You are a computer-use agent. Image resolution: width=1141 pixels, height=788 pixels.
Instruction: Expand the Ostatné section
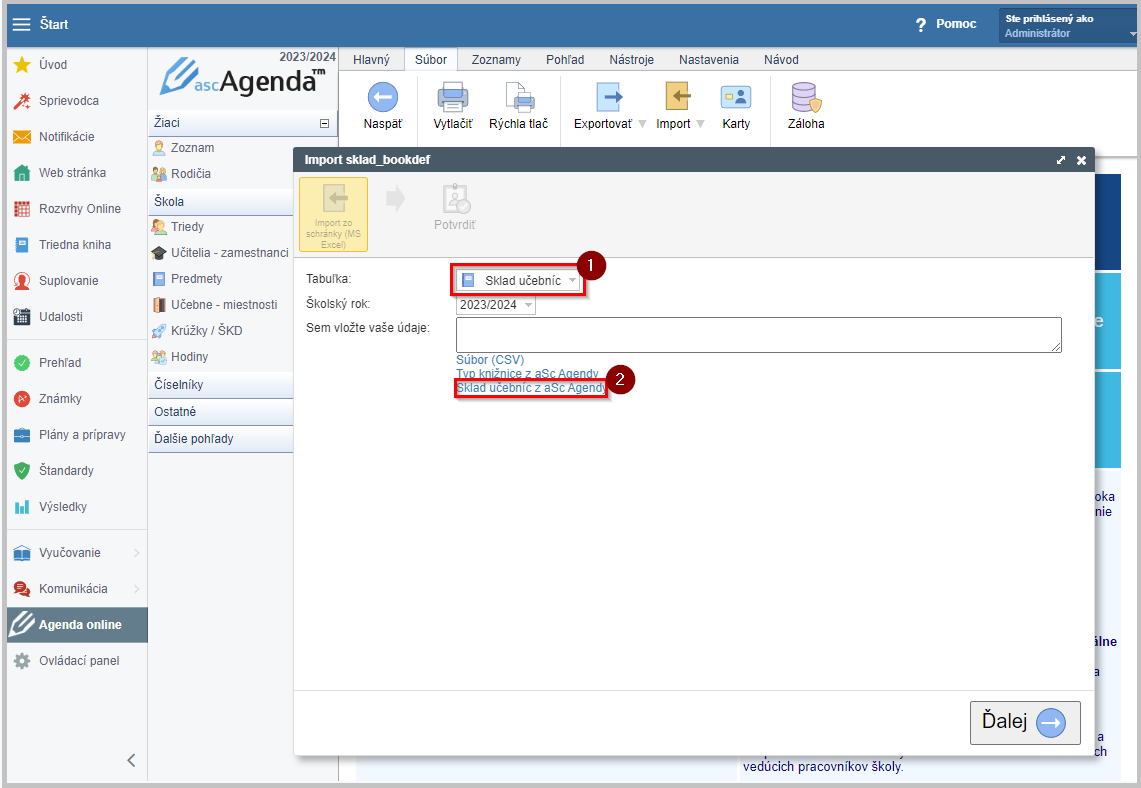(x=221, y=412)
